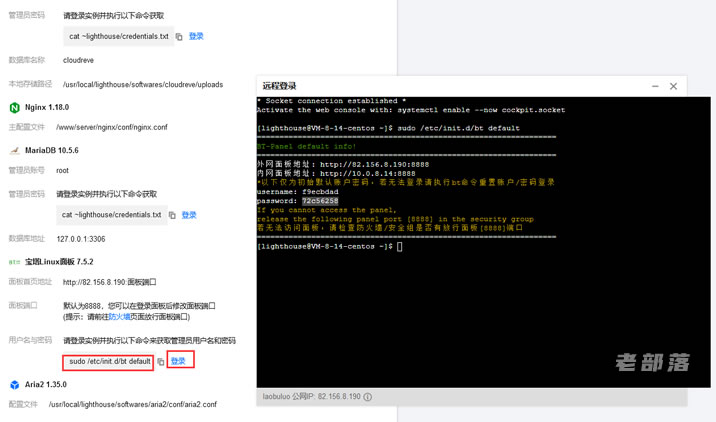Viewport: 716px width, 422px height.
Task: Open info icon next to public IP
Action: [x=368, y=397]
